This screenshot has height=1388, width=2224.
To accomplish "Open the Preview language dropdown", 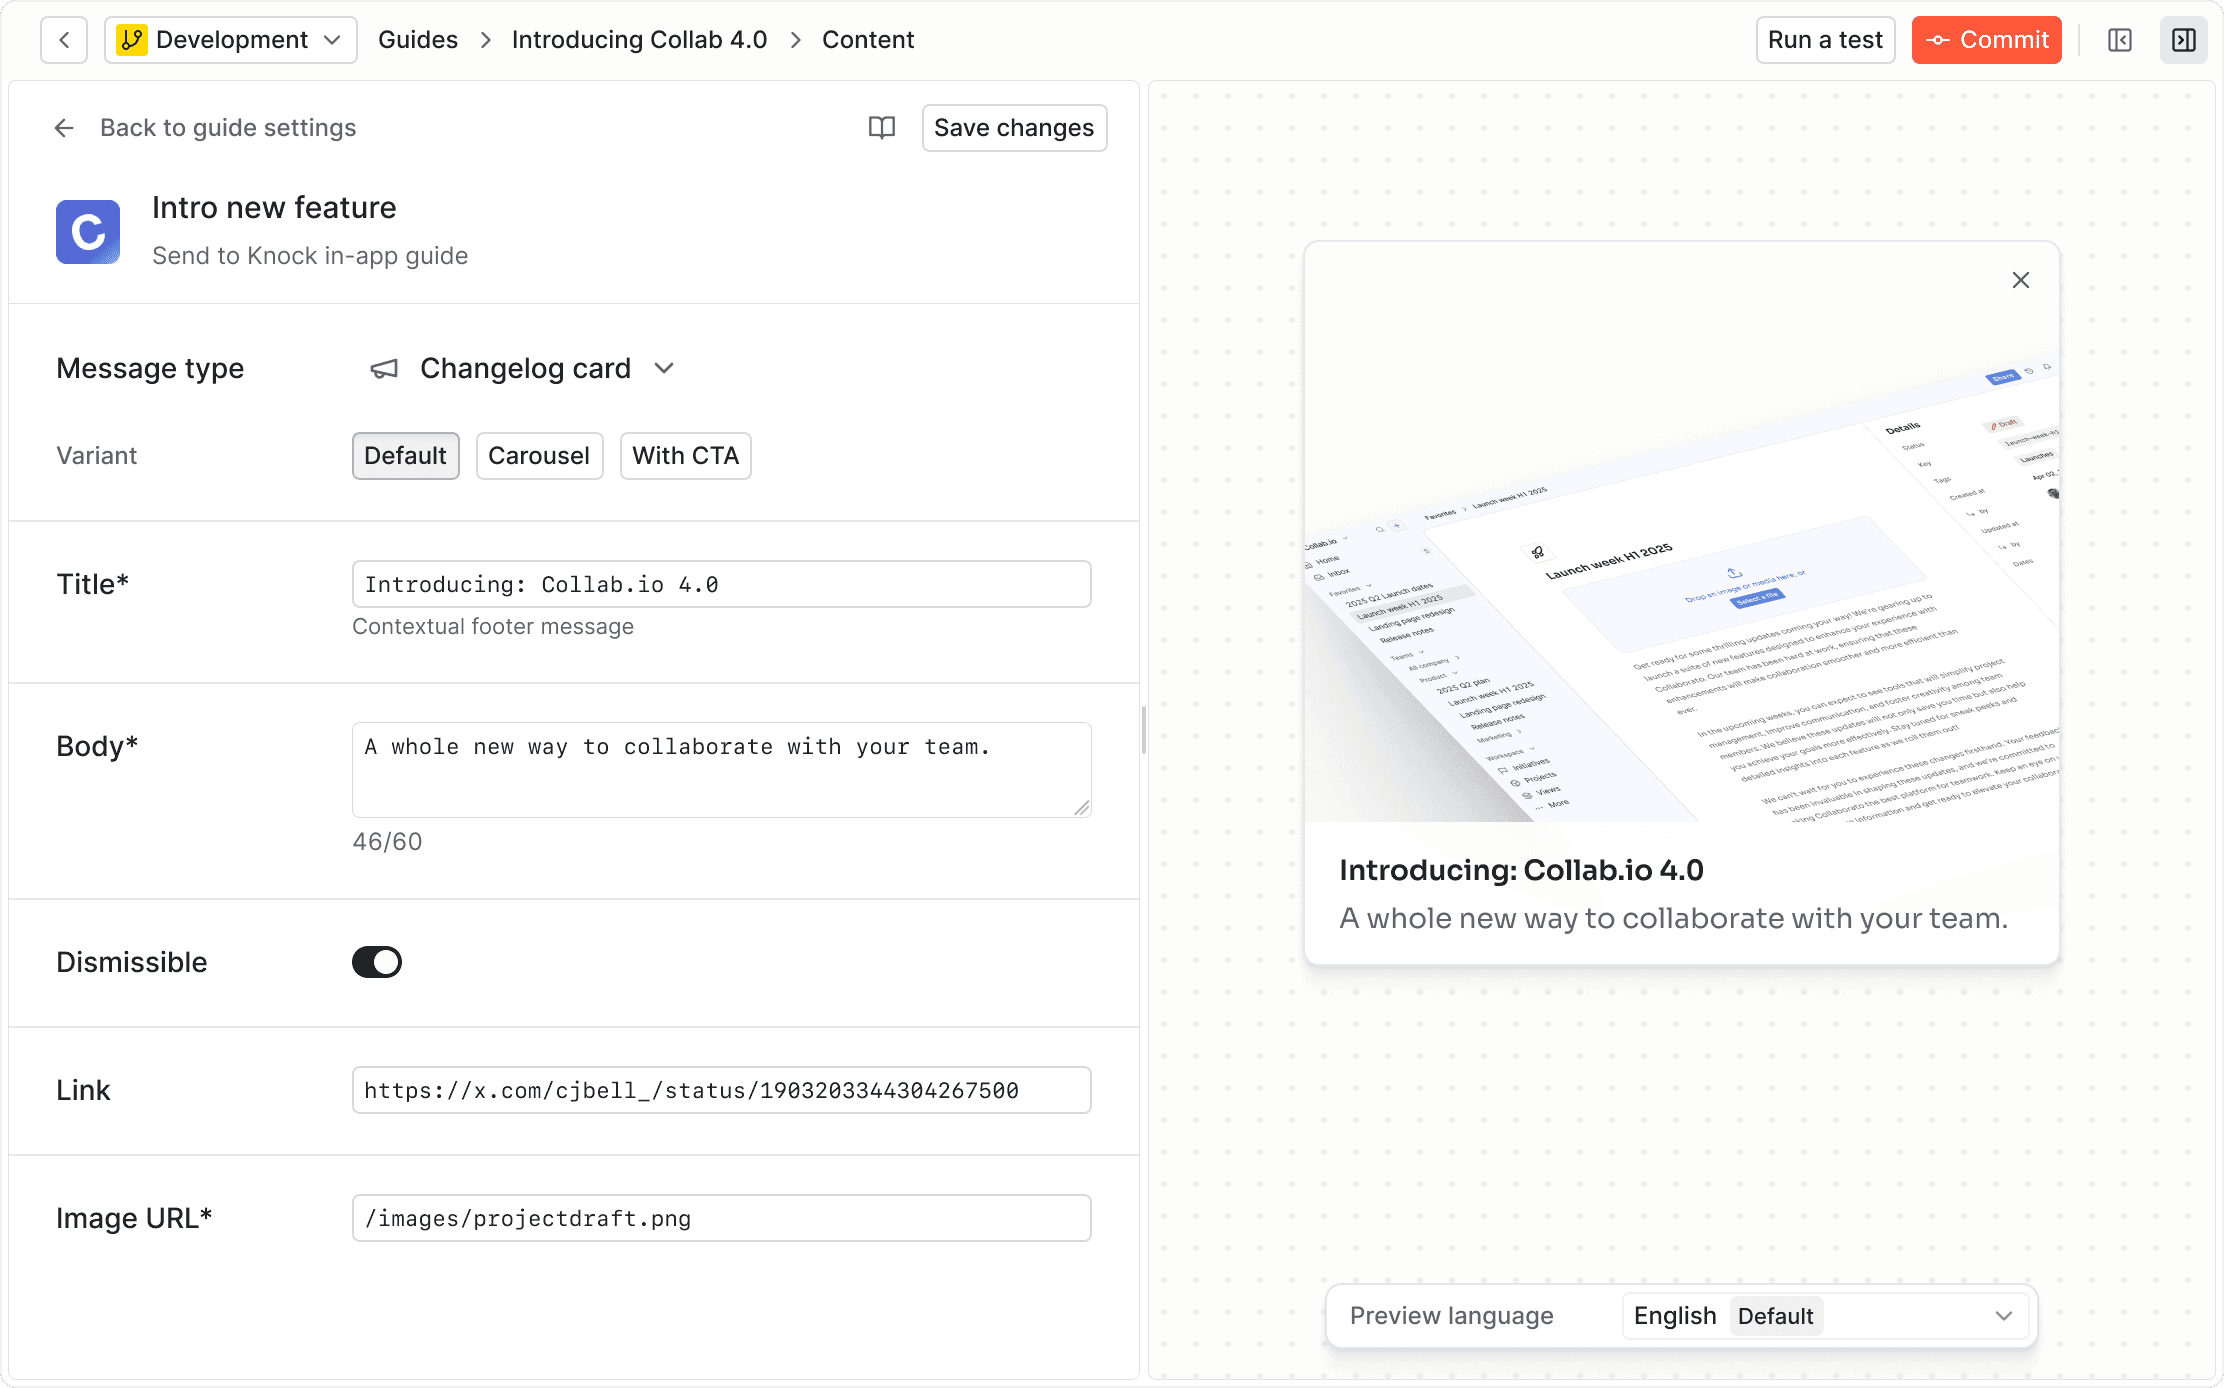I will pos(1825,1316).
